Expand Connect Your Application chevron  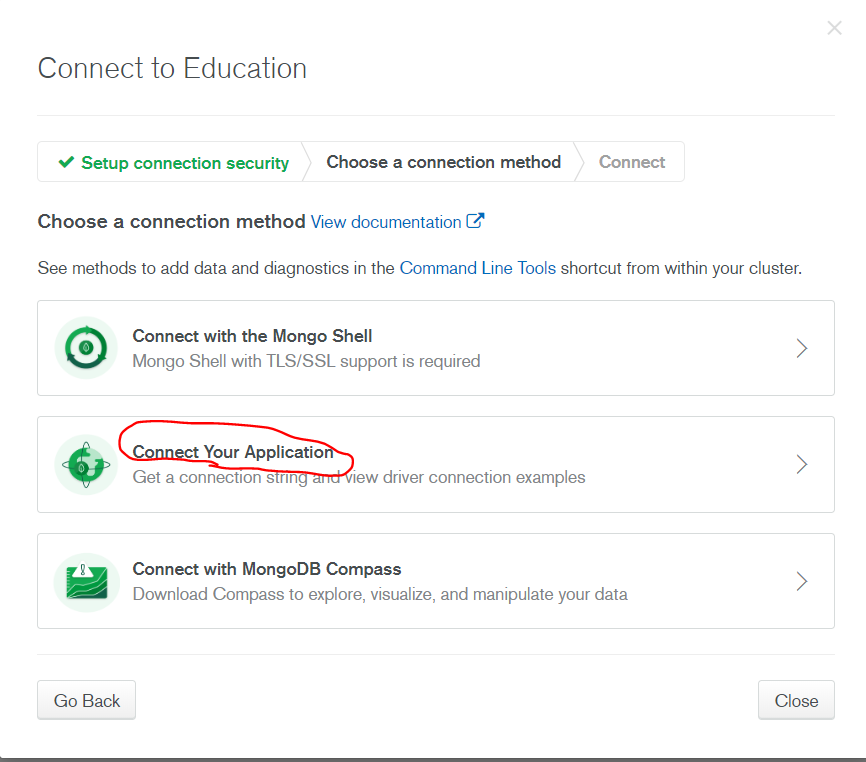[x=802, y=464]
